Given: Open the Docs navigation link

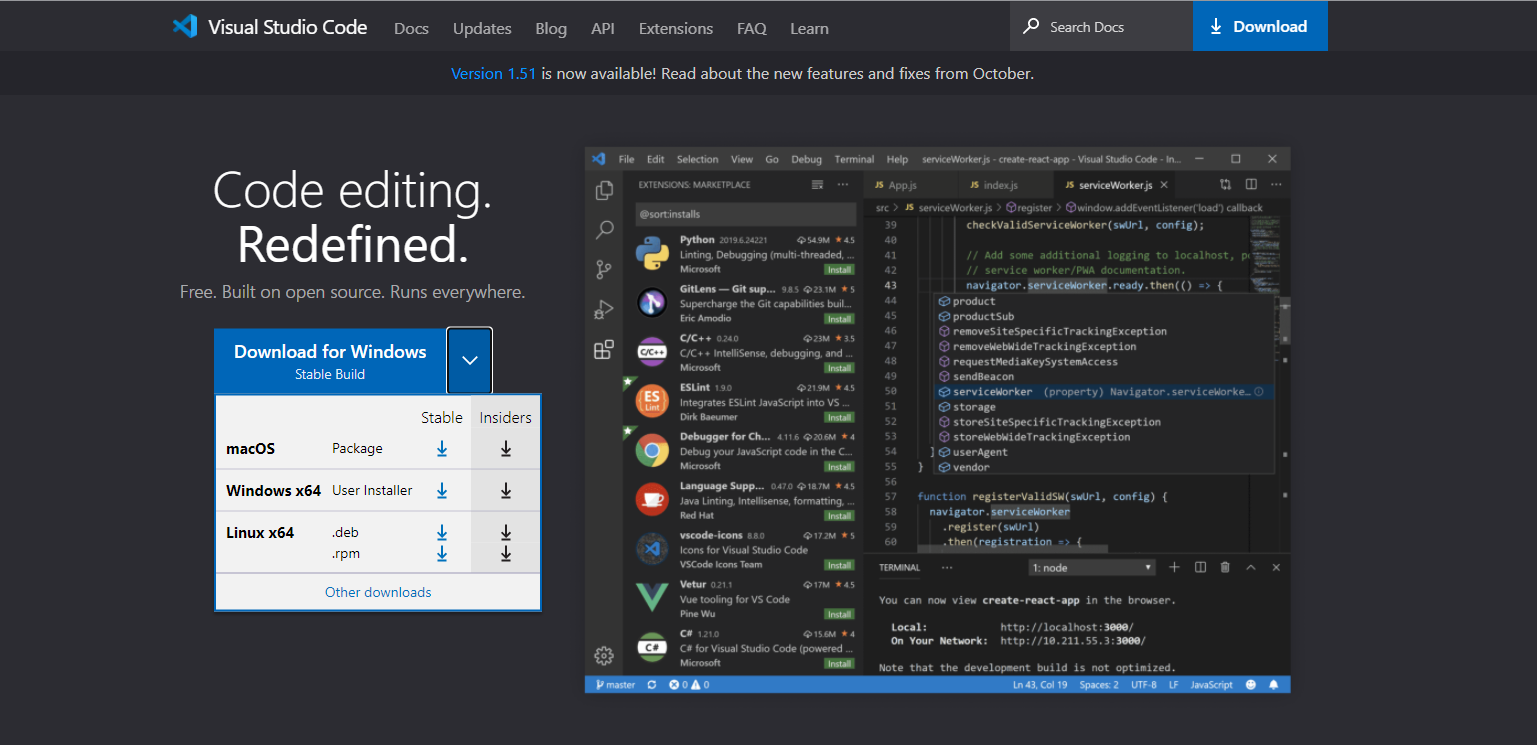Looking at the screenshot, I should coord(411,28).
